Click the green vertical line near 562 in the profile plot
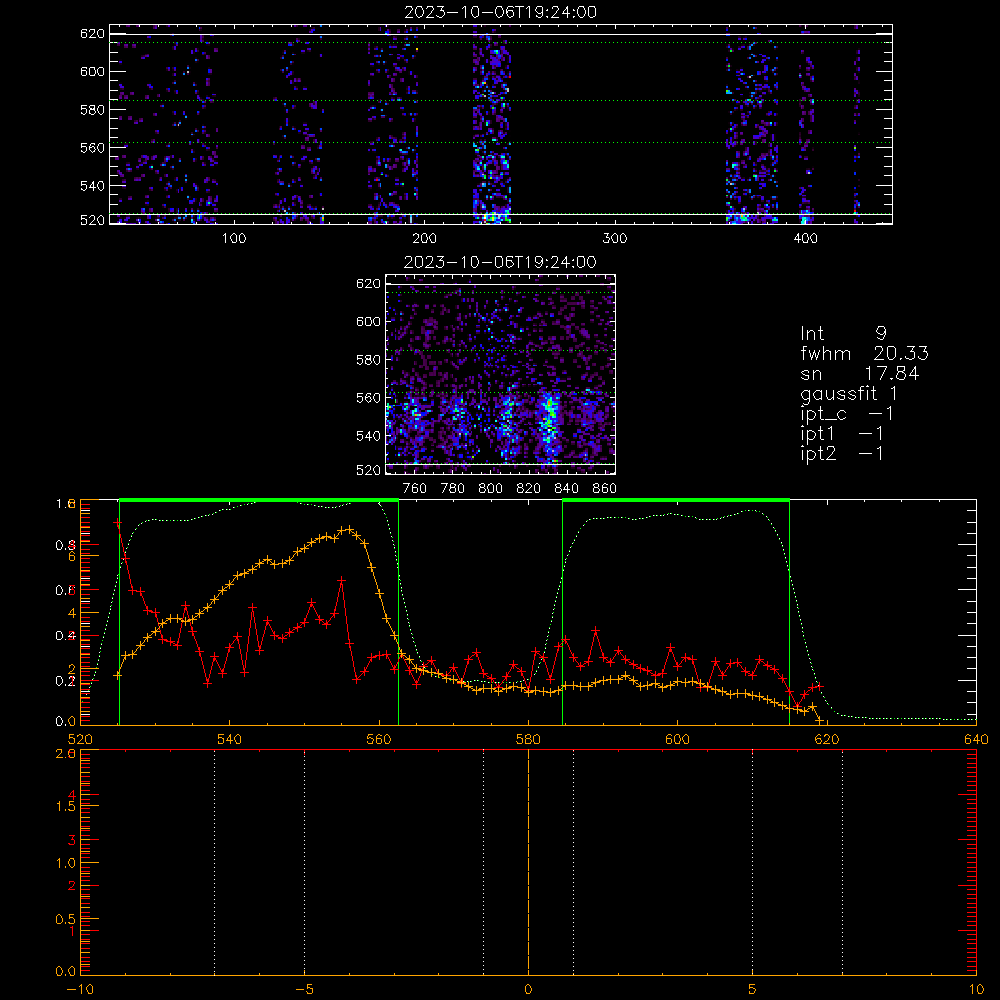The height and width of the screenshot is (1000, 1000). [399, 613]
